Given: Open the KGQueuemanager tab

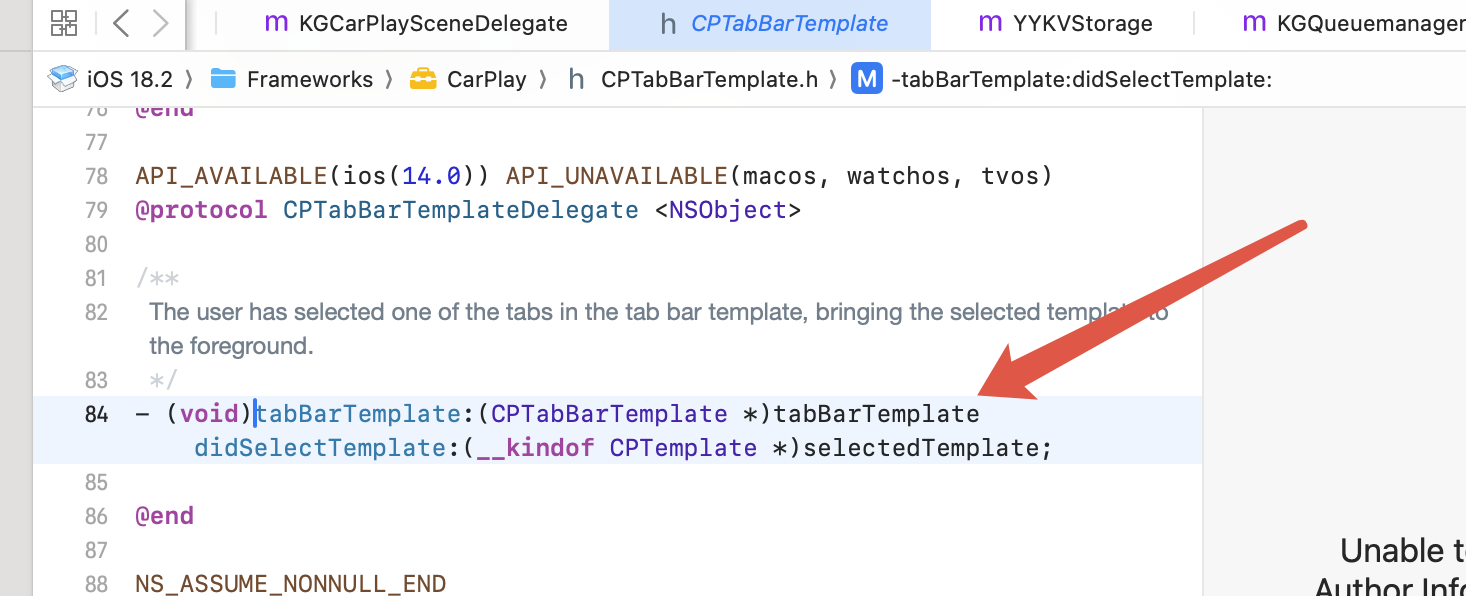Looking at the screenshot, I should [1353, 23].
